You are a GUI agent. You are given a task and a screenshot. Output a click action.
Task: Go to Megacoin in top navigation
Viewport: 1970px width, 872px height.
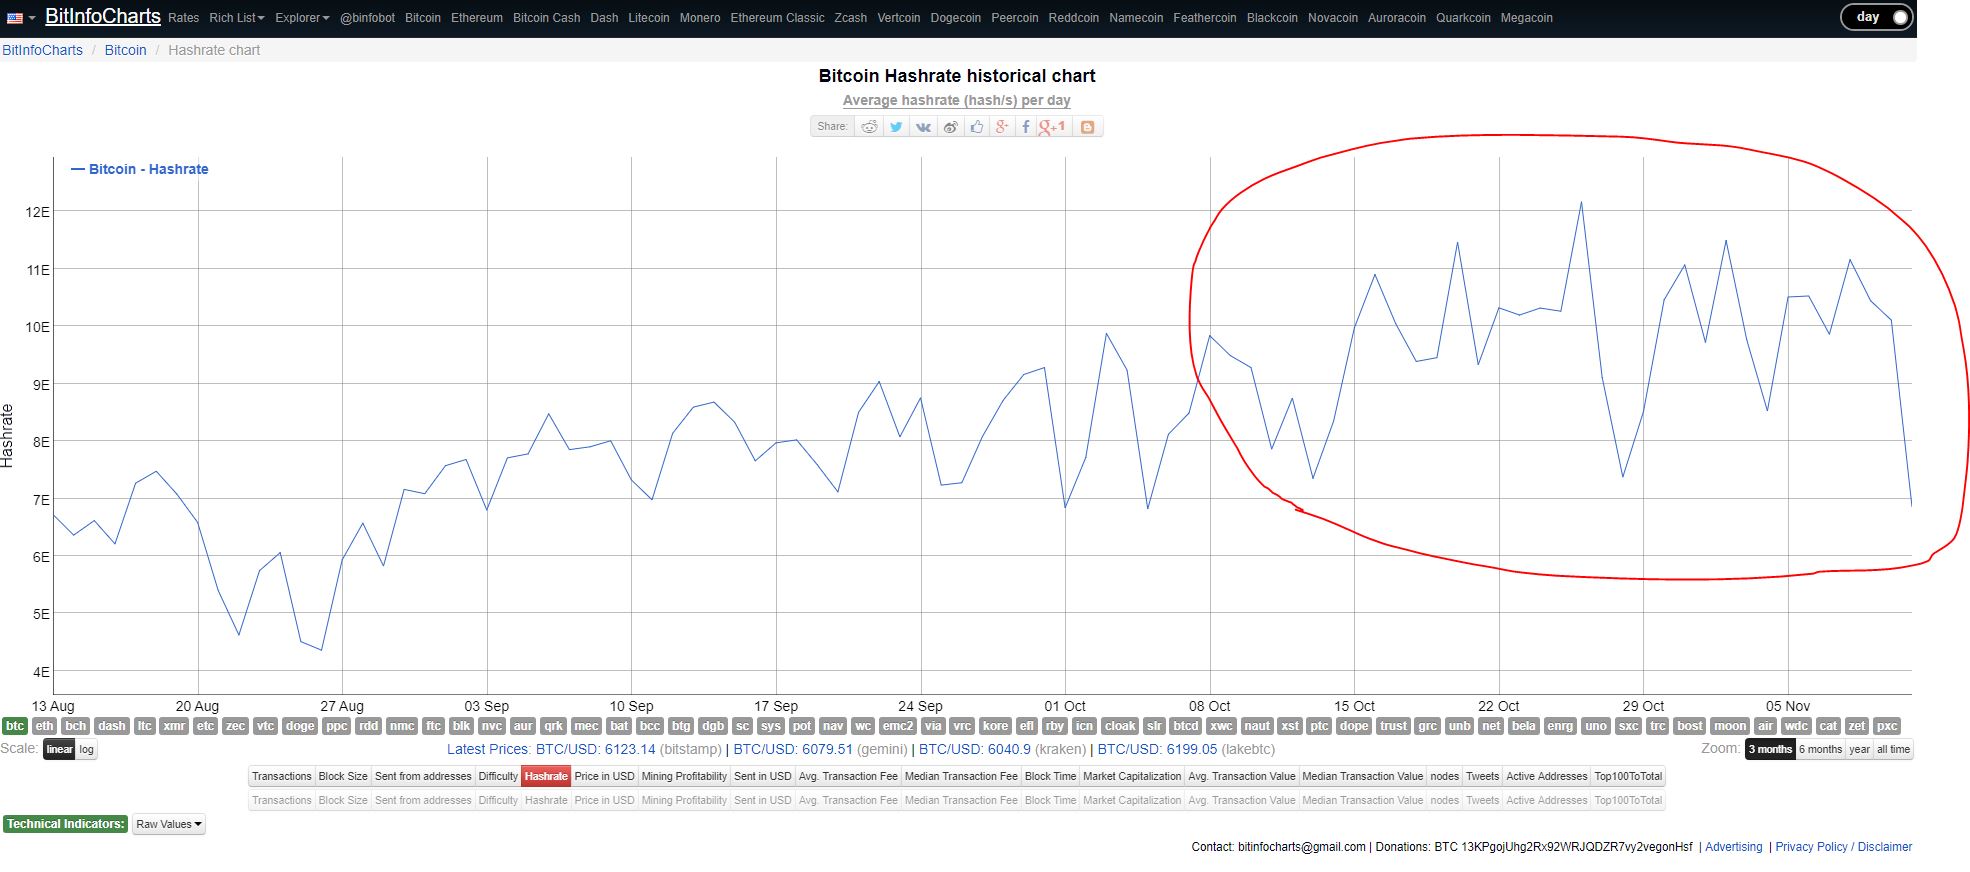click(1527, 18)
